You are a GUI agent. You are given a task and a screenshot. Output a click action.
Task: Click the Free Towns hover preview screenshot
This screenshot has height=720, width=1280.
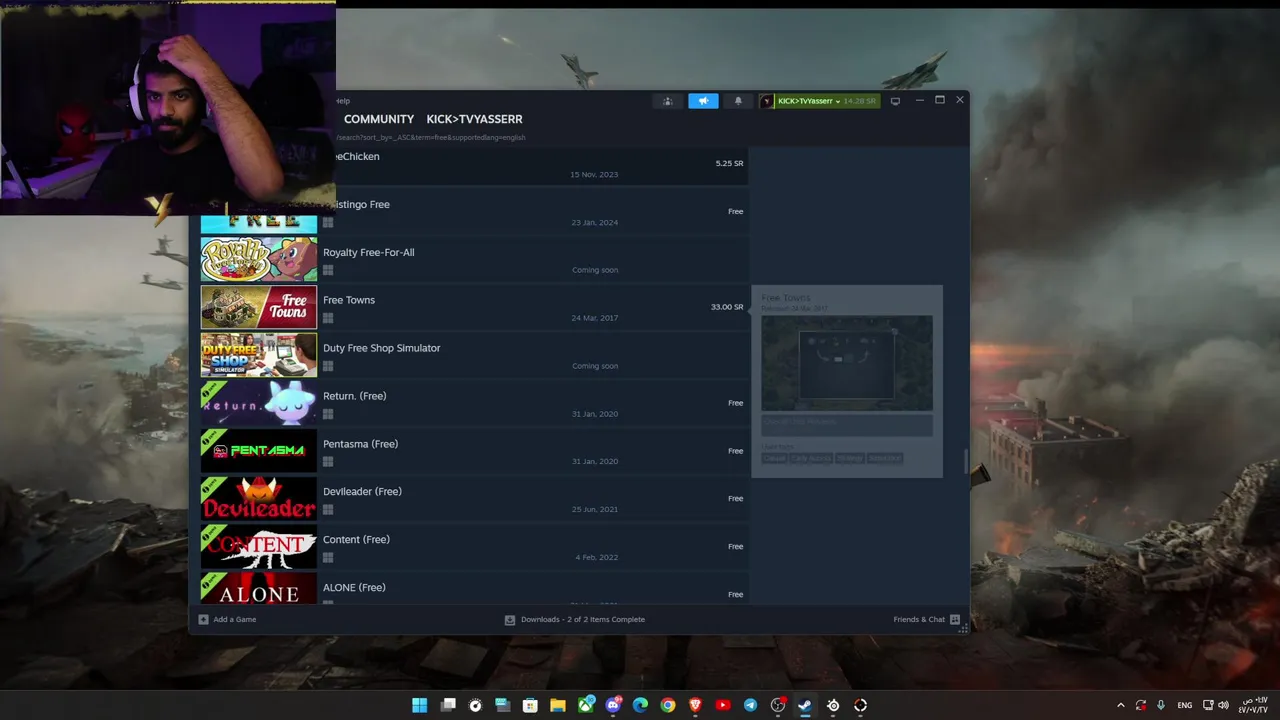coord(847,363)
